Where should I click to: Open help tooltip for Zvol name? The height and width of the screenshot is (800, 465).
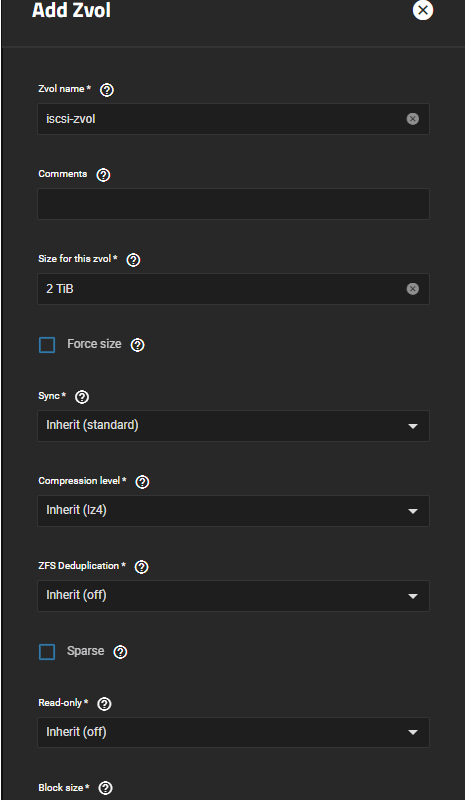tap(107, 90)
